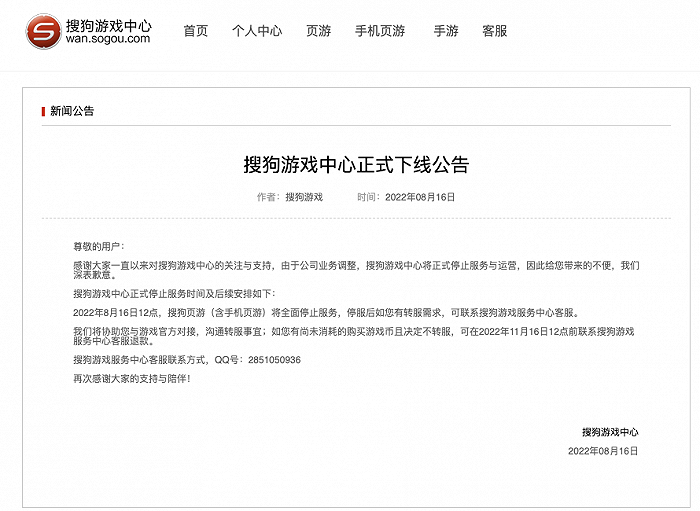Click the date below the bottom signature
This screenshot has width=700, height=511.
pyautogui.click(x=603, y=451)
